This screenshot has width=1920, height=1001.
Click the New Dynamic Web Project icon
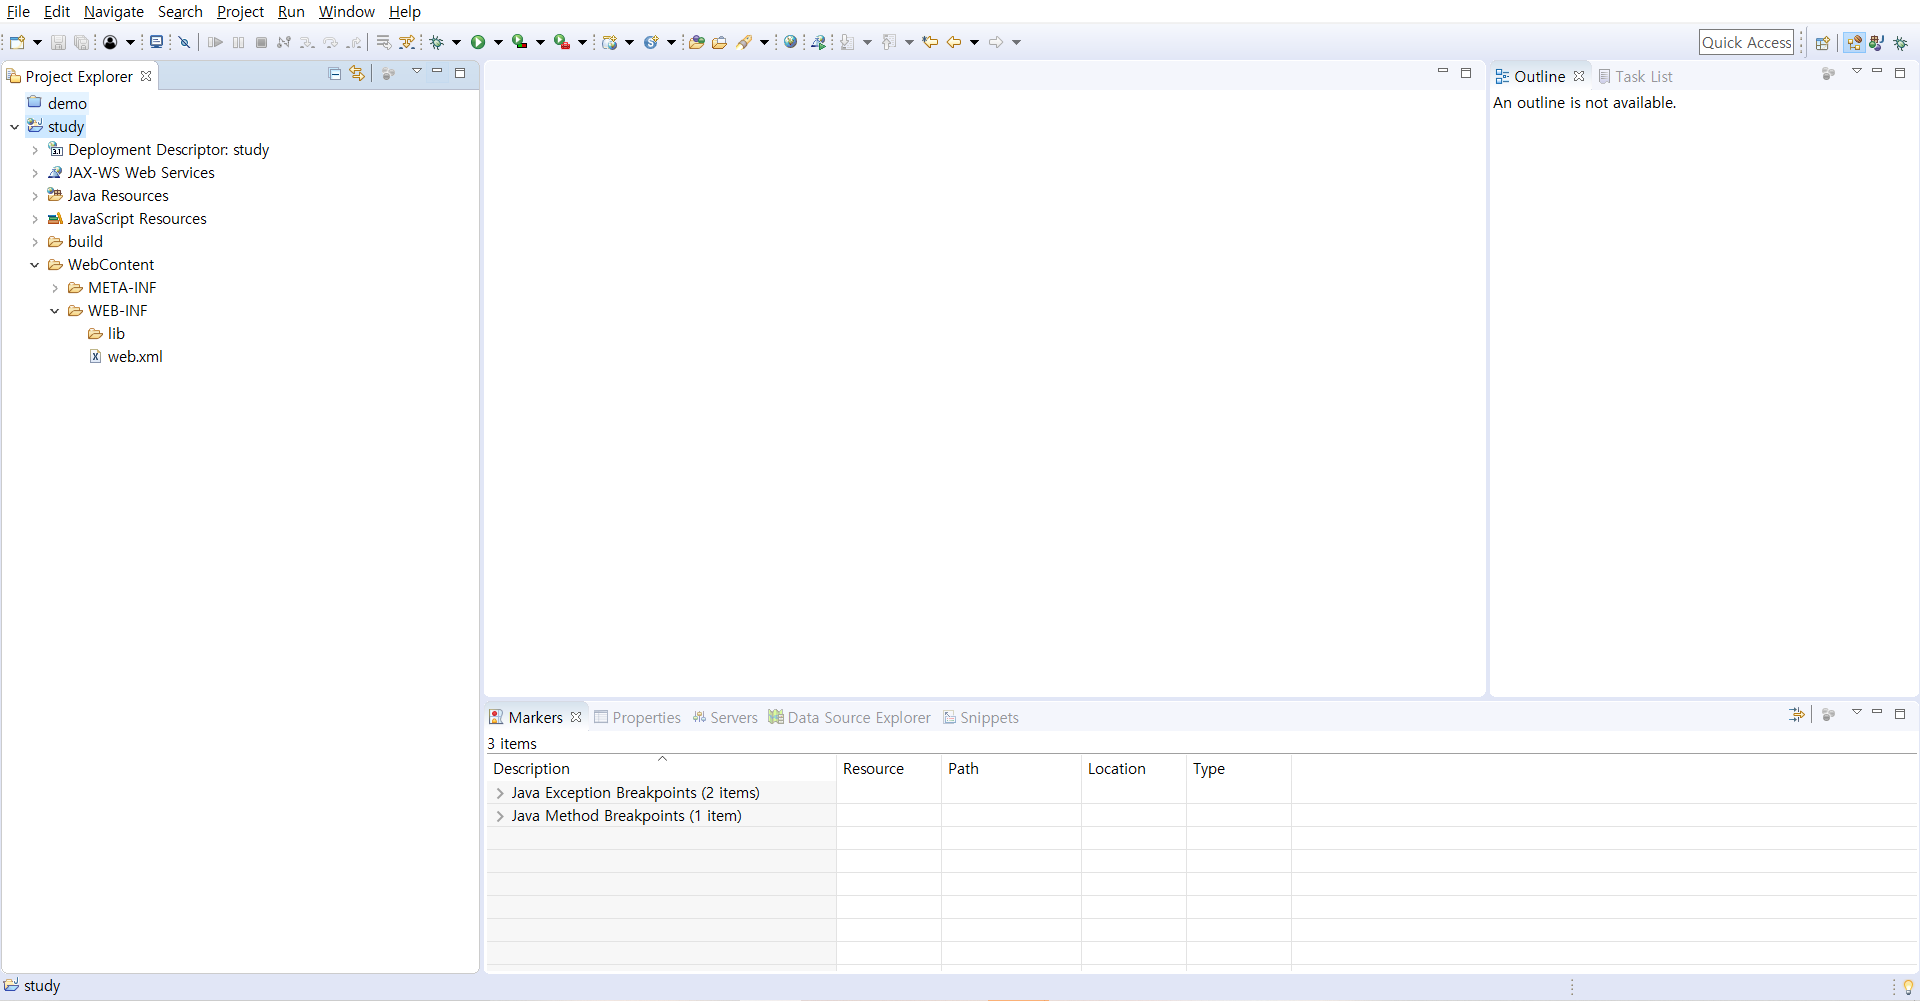(x=609, y=42)
